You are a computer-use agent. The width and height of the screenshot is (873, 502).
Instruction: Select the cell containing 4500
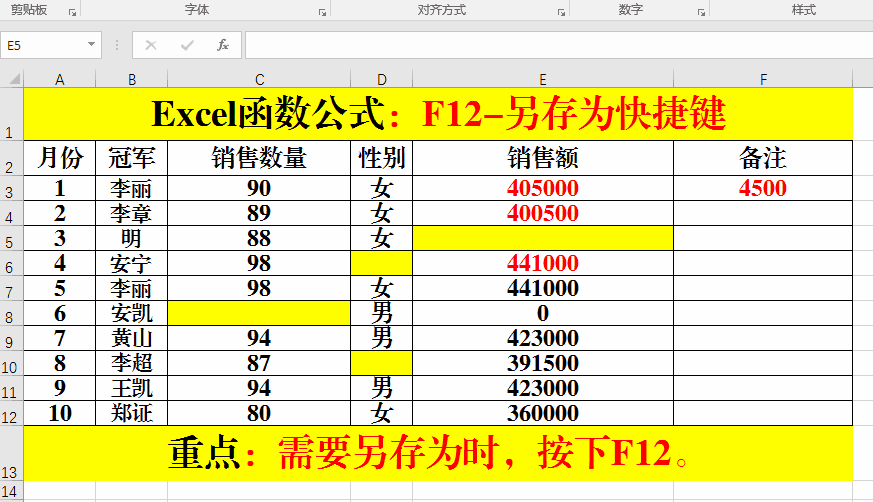[x=763, y=188]
